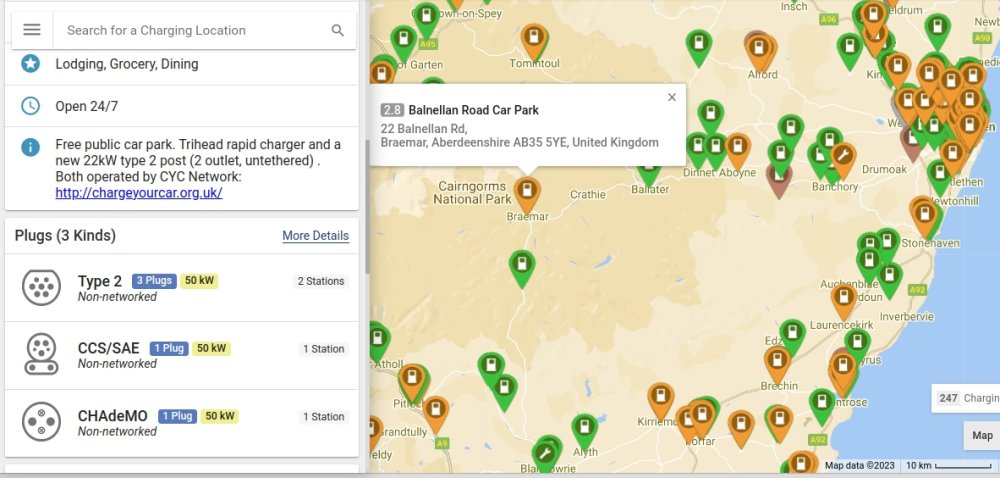Screen dimensions: 1000x478
Task: Click the Open 24/7 text
Action: point(87,106)
